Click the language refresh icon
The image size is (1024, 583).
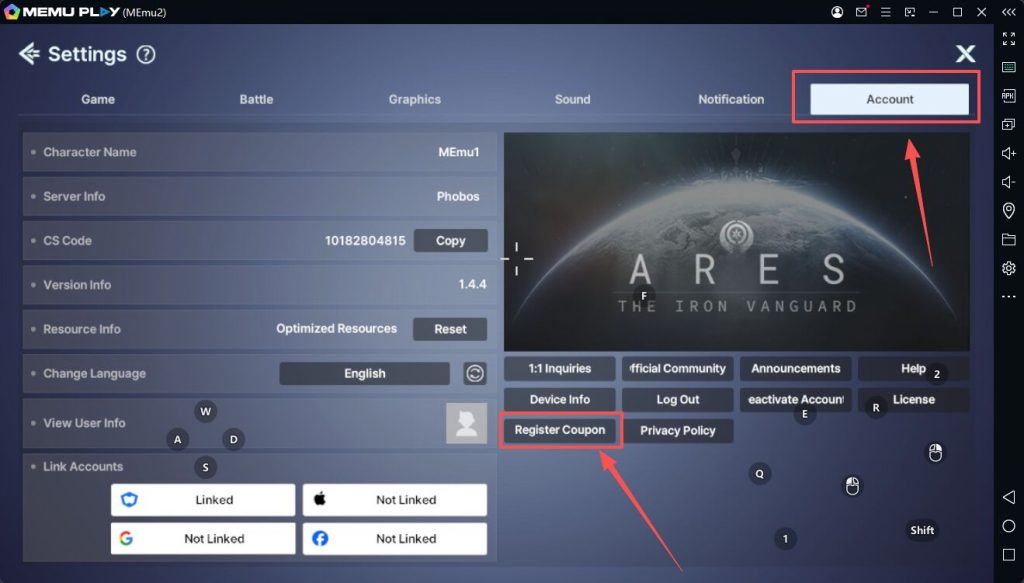click(x=475, y=373)
